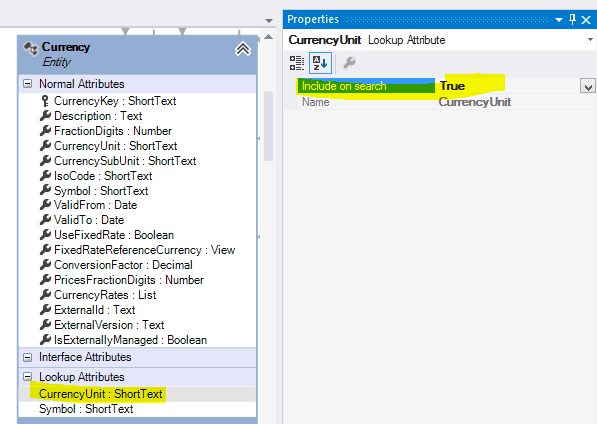Open Property Pages wrench button

tap(349, 62)
